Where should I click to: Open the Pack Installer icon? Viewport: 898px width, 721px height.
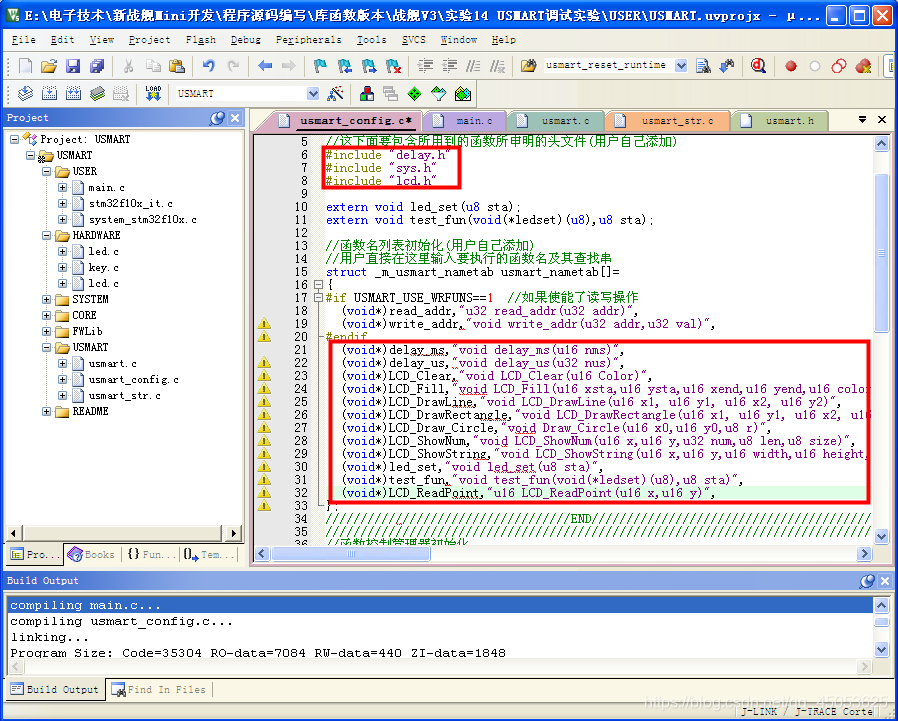[x=463, y=93]
